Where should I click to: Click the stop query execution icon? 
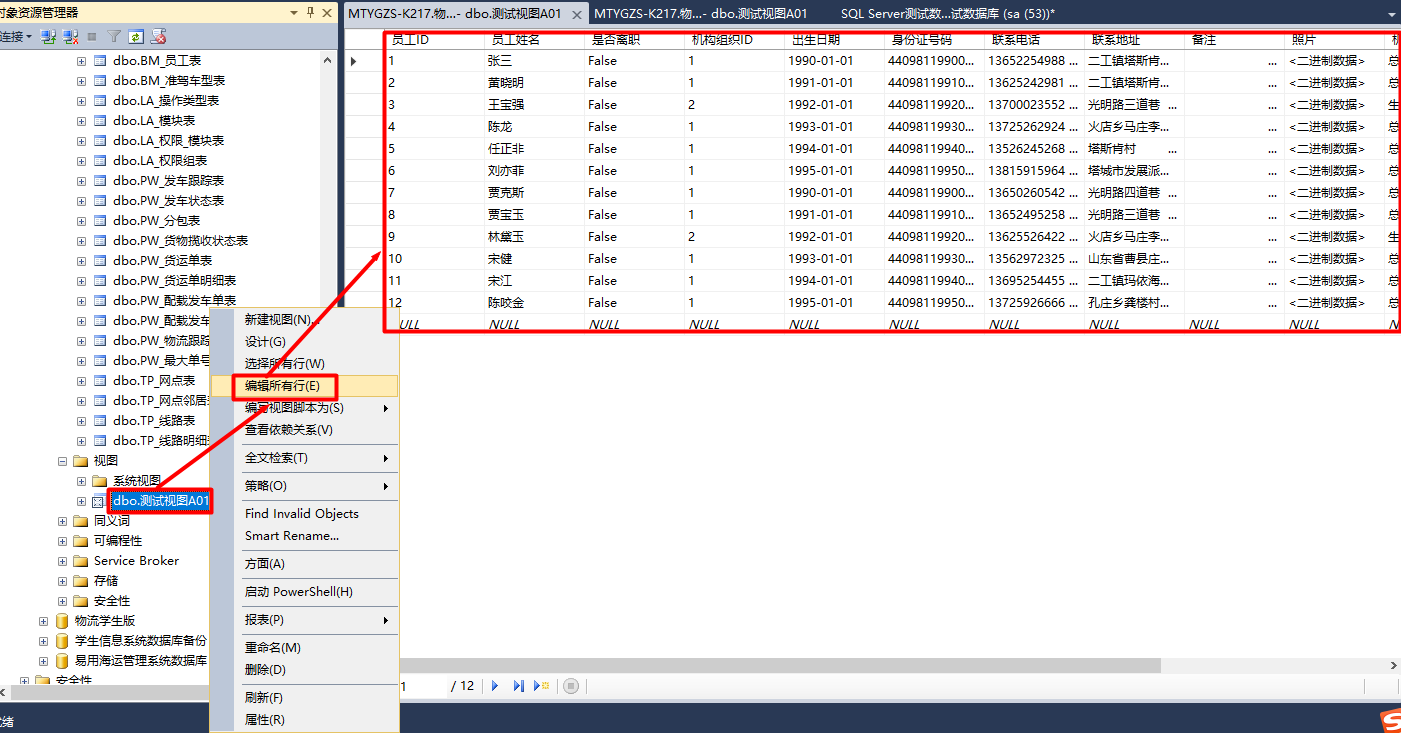pos(570,686)
